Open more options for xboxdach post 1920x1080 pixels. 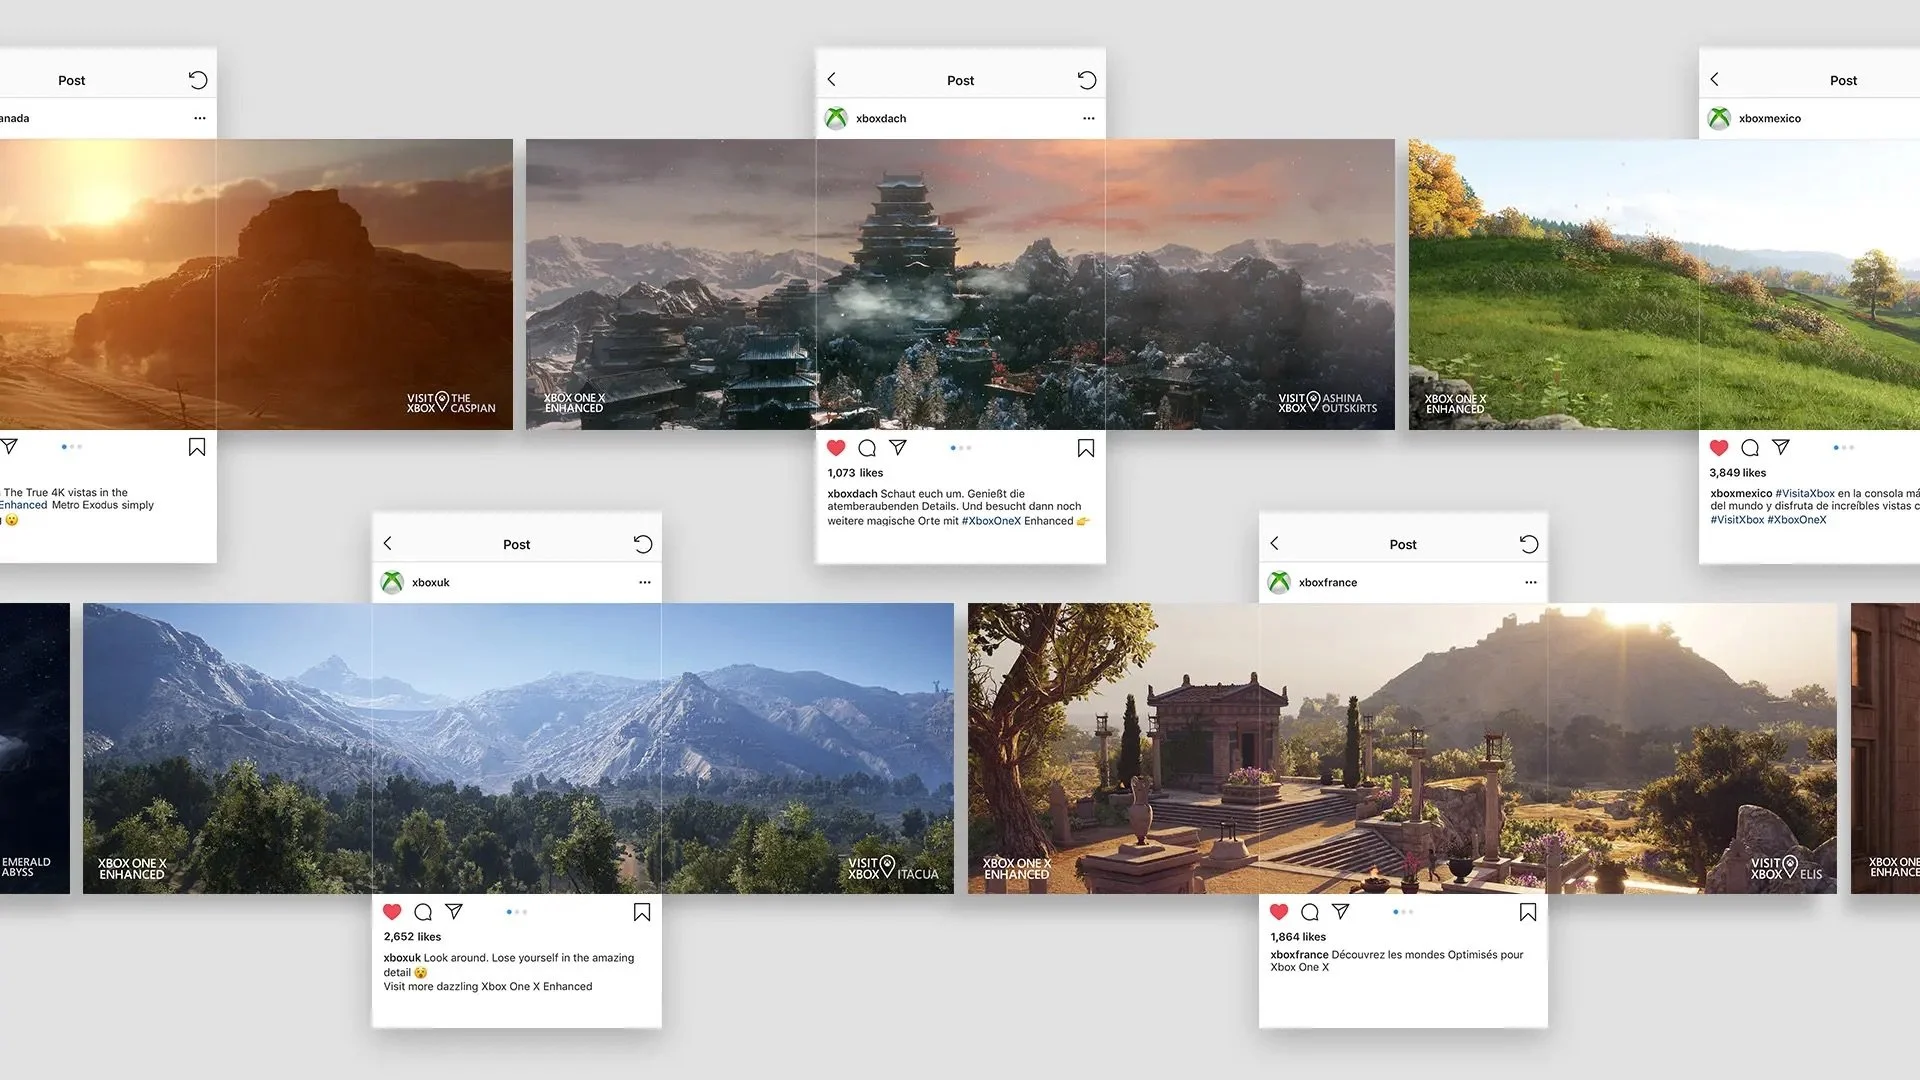pyautogui.click(x=1088, y=118)
